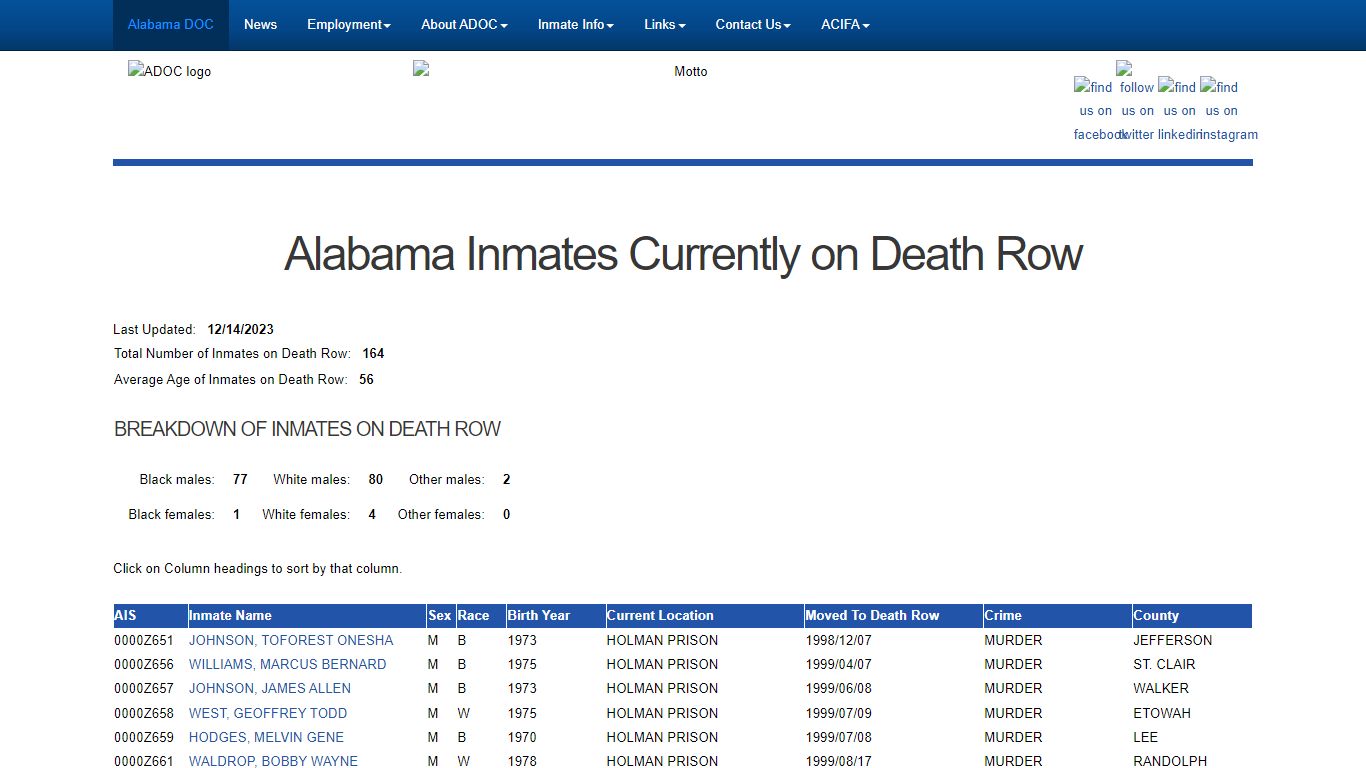This screenshot has height=768, width=1366.
Task: Open HODGES, MELVIN GENE inmate record
Action: (266, 737)
